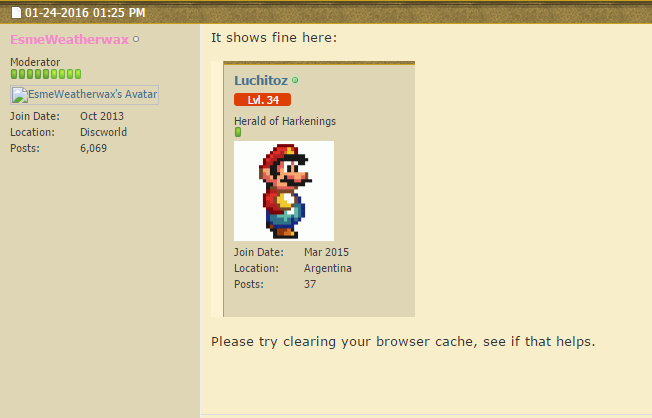This screenshot has width=652, height=418.
Task: Click the Discworld location value
Action: 104,132
